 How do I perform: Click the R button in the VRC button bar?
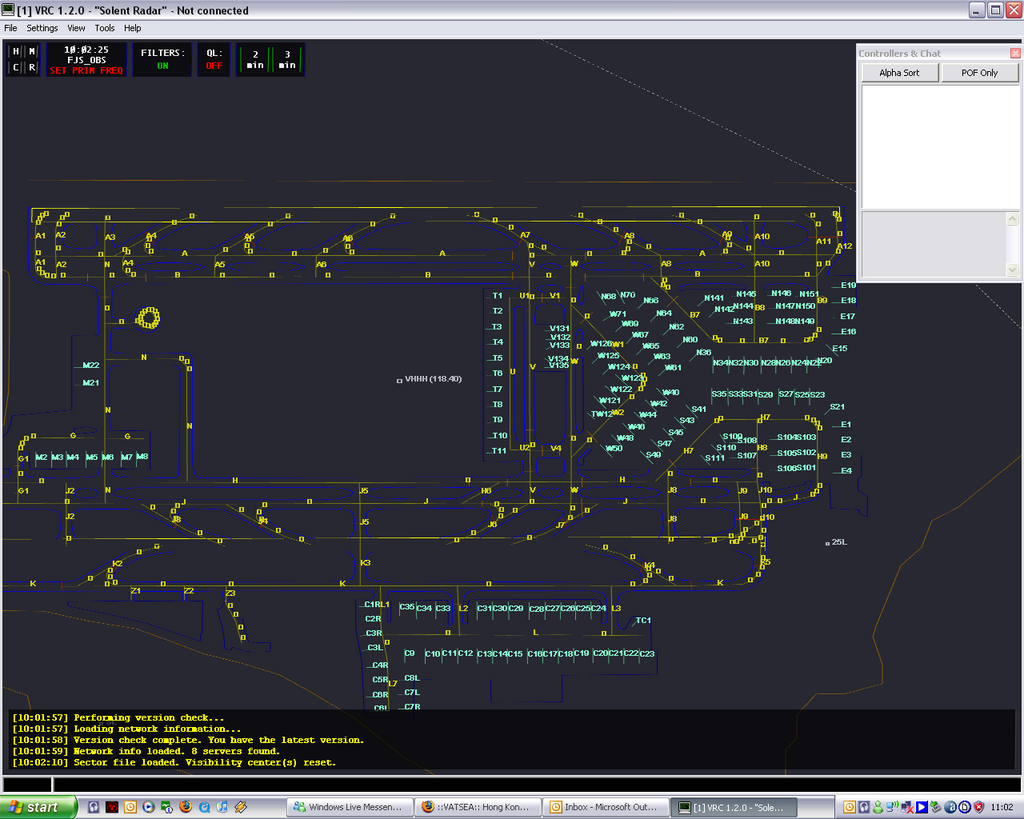click(x=32, y=68)
